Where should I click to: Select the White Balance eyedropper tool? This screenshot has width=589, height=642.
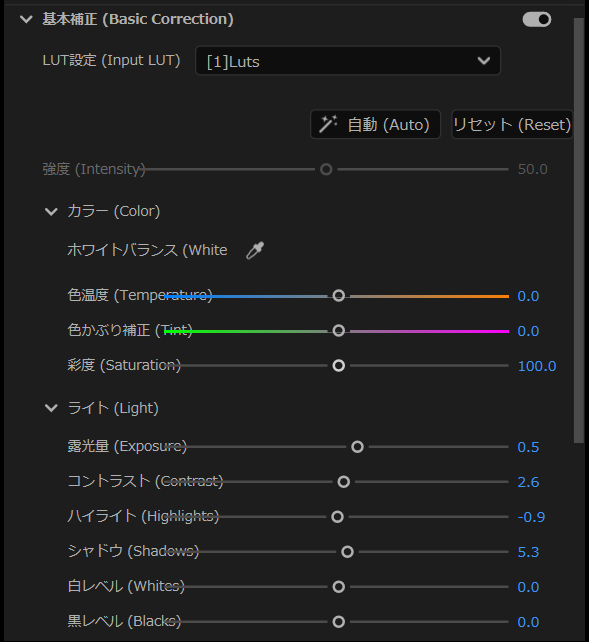(x=255, y=250)
